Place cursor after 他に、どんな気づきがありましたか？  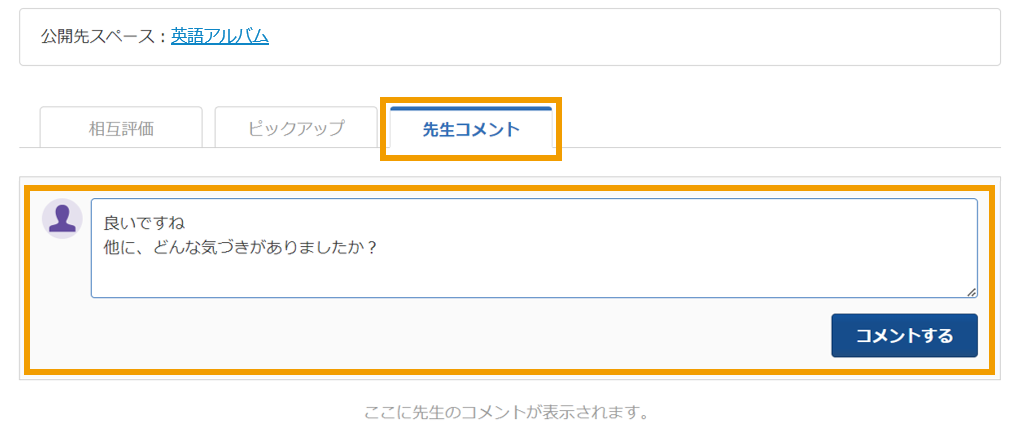pyautogui.click(x=379, y=249)
